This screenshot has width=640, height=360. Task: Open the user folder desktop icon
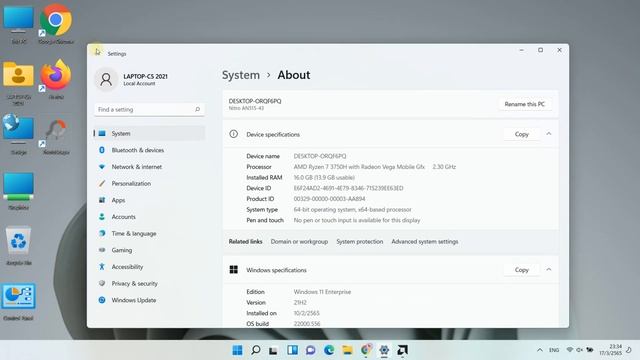click(18, 75)
